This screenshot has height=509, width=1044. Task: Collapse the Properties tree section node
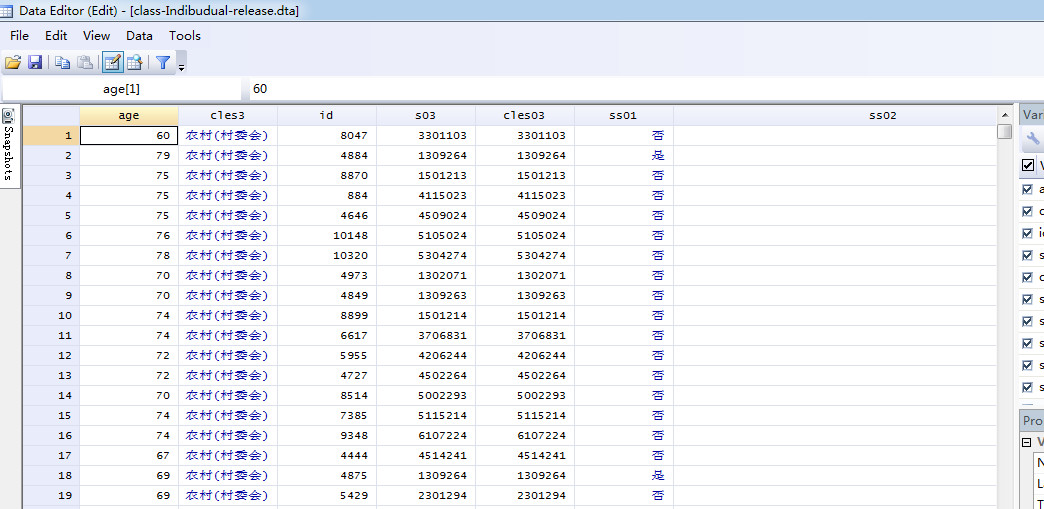(1026, 442)
